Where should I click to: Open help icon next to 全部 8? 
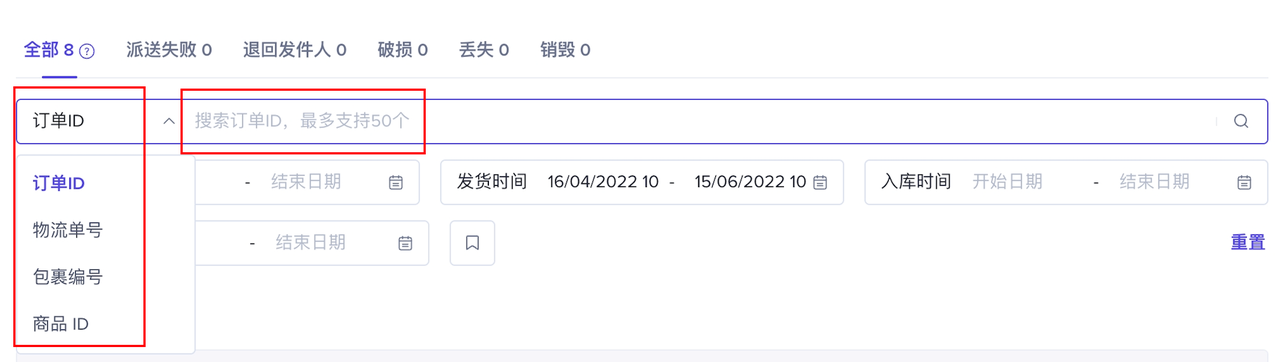tap(87, 51)
